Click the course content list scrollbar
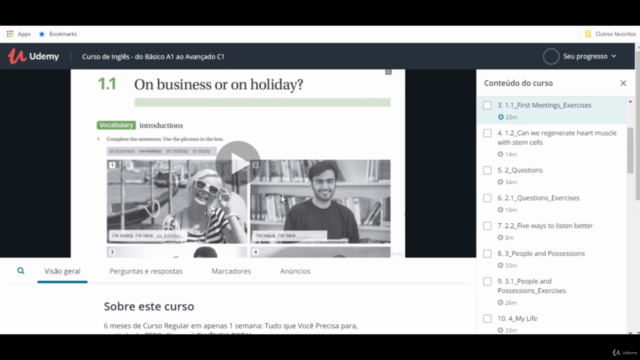 pyautogui.click(x=630, y=150)
